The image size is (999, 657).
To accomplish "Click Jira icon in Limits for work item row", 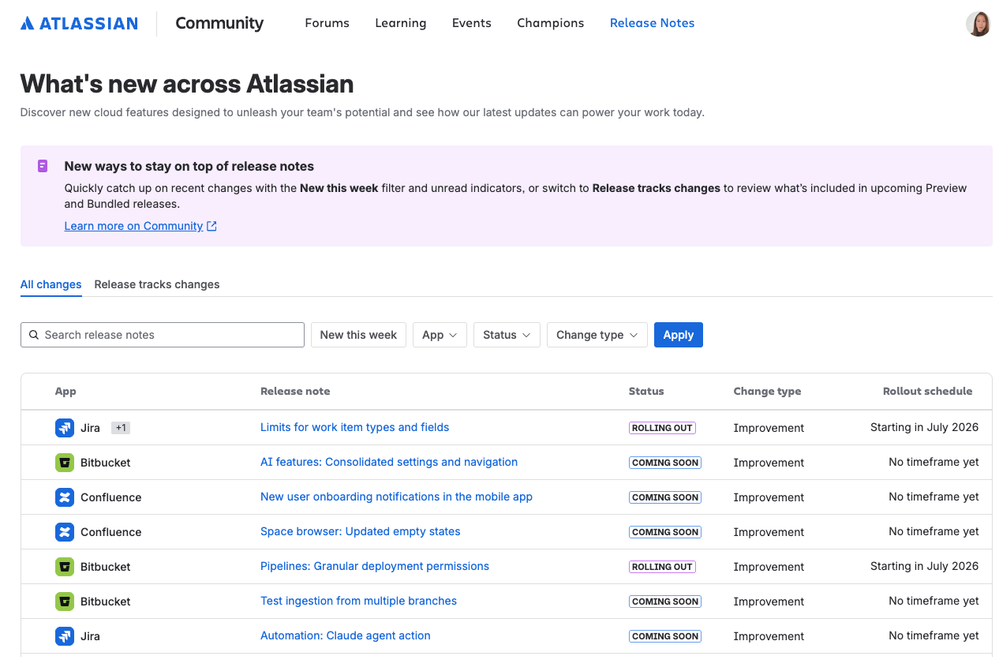I will (x=64, y=428).
